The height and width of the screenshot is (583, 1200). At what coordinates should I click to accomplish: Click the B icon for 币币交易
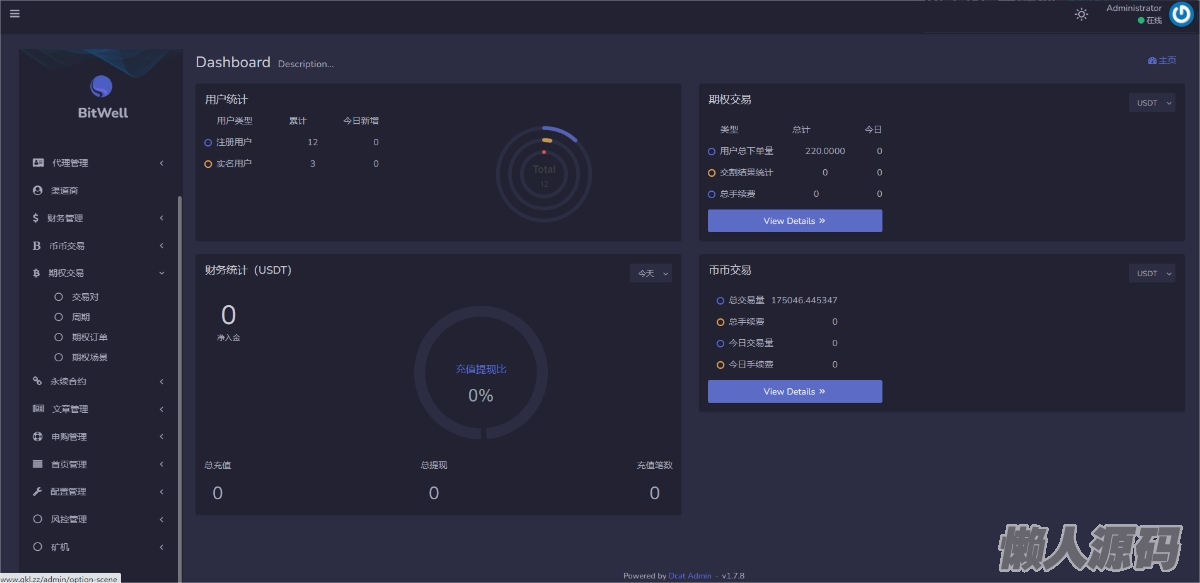(37, 246)
